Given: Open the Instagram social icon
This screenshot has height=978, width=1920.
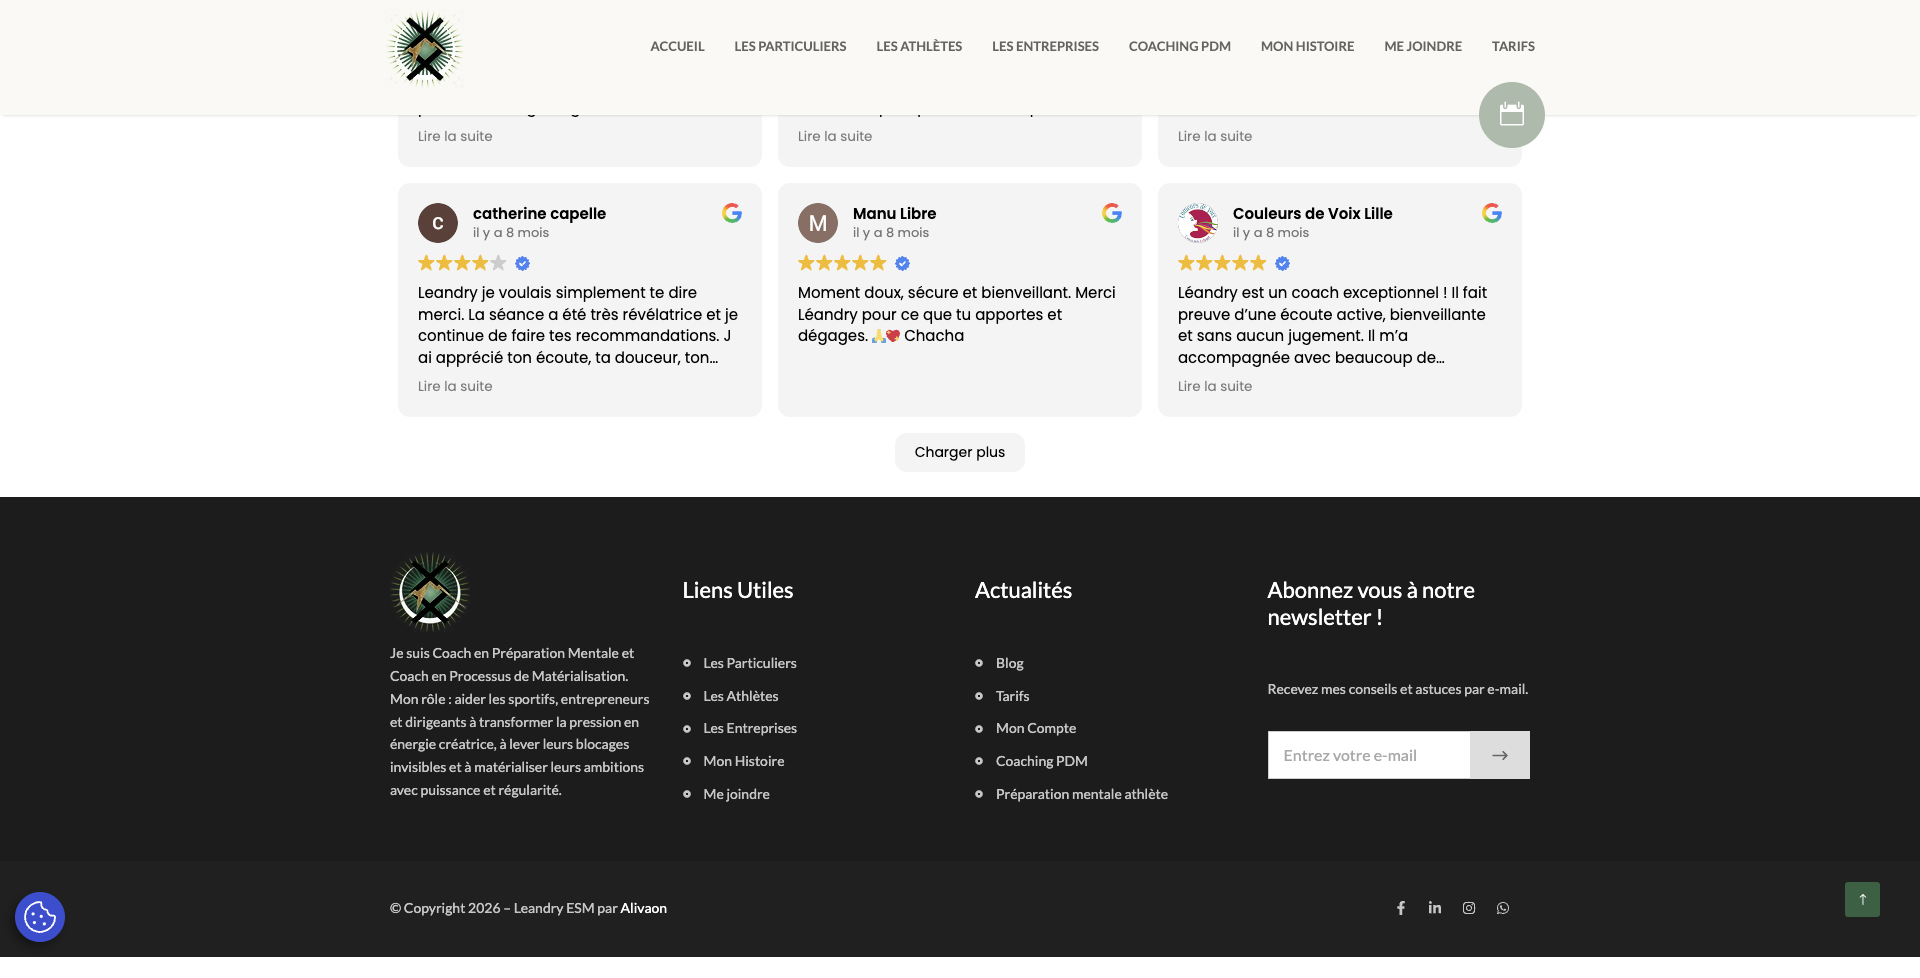Looking at the screenshot, I should click(1469, 908).
